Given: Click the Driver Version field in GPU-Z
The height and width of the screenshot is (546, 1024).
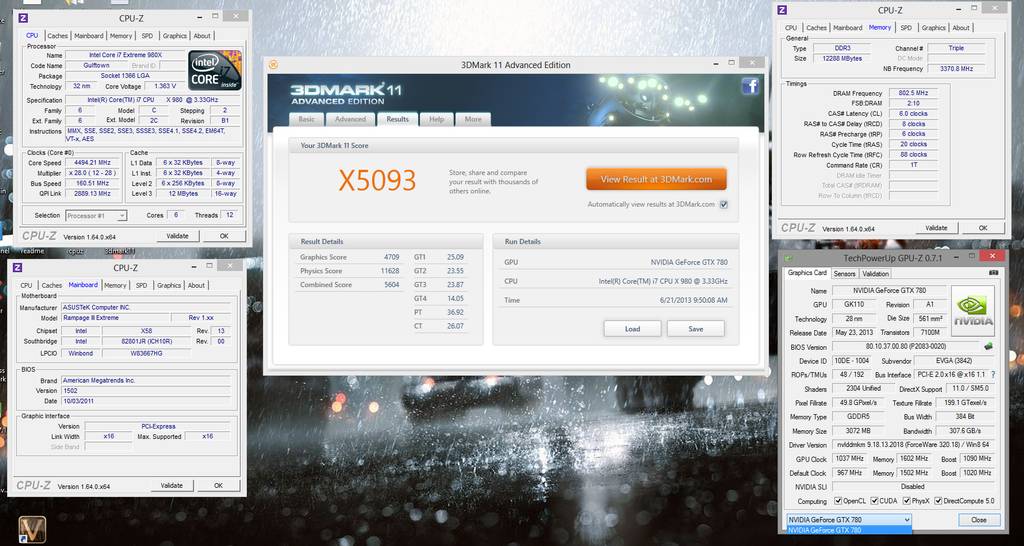Looking at the screenshot, I should coord(912,445).
